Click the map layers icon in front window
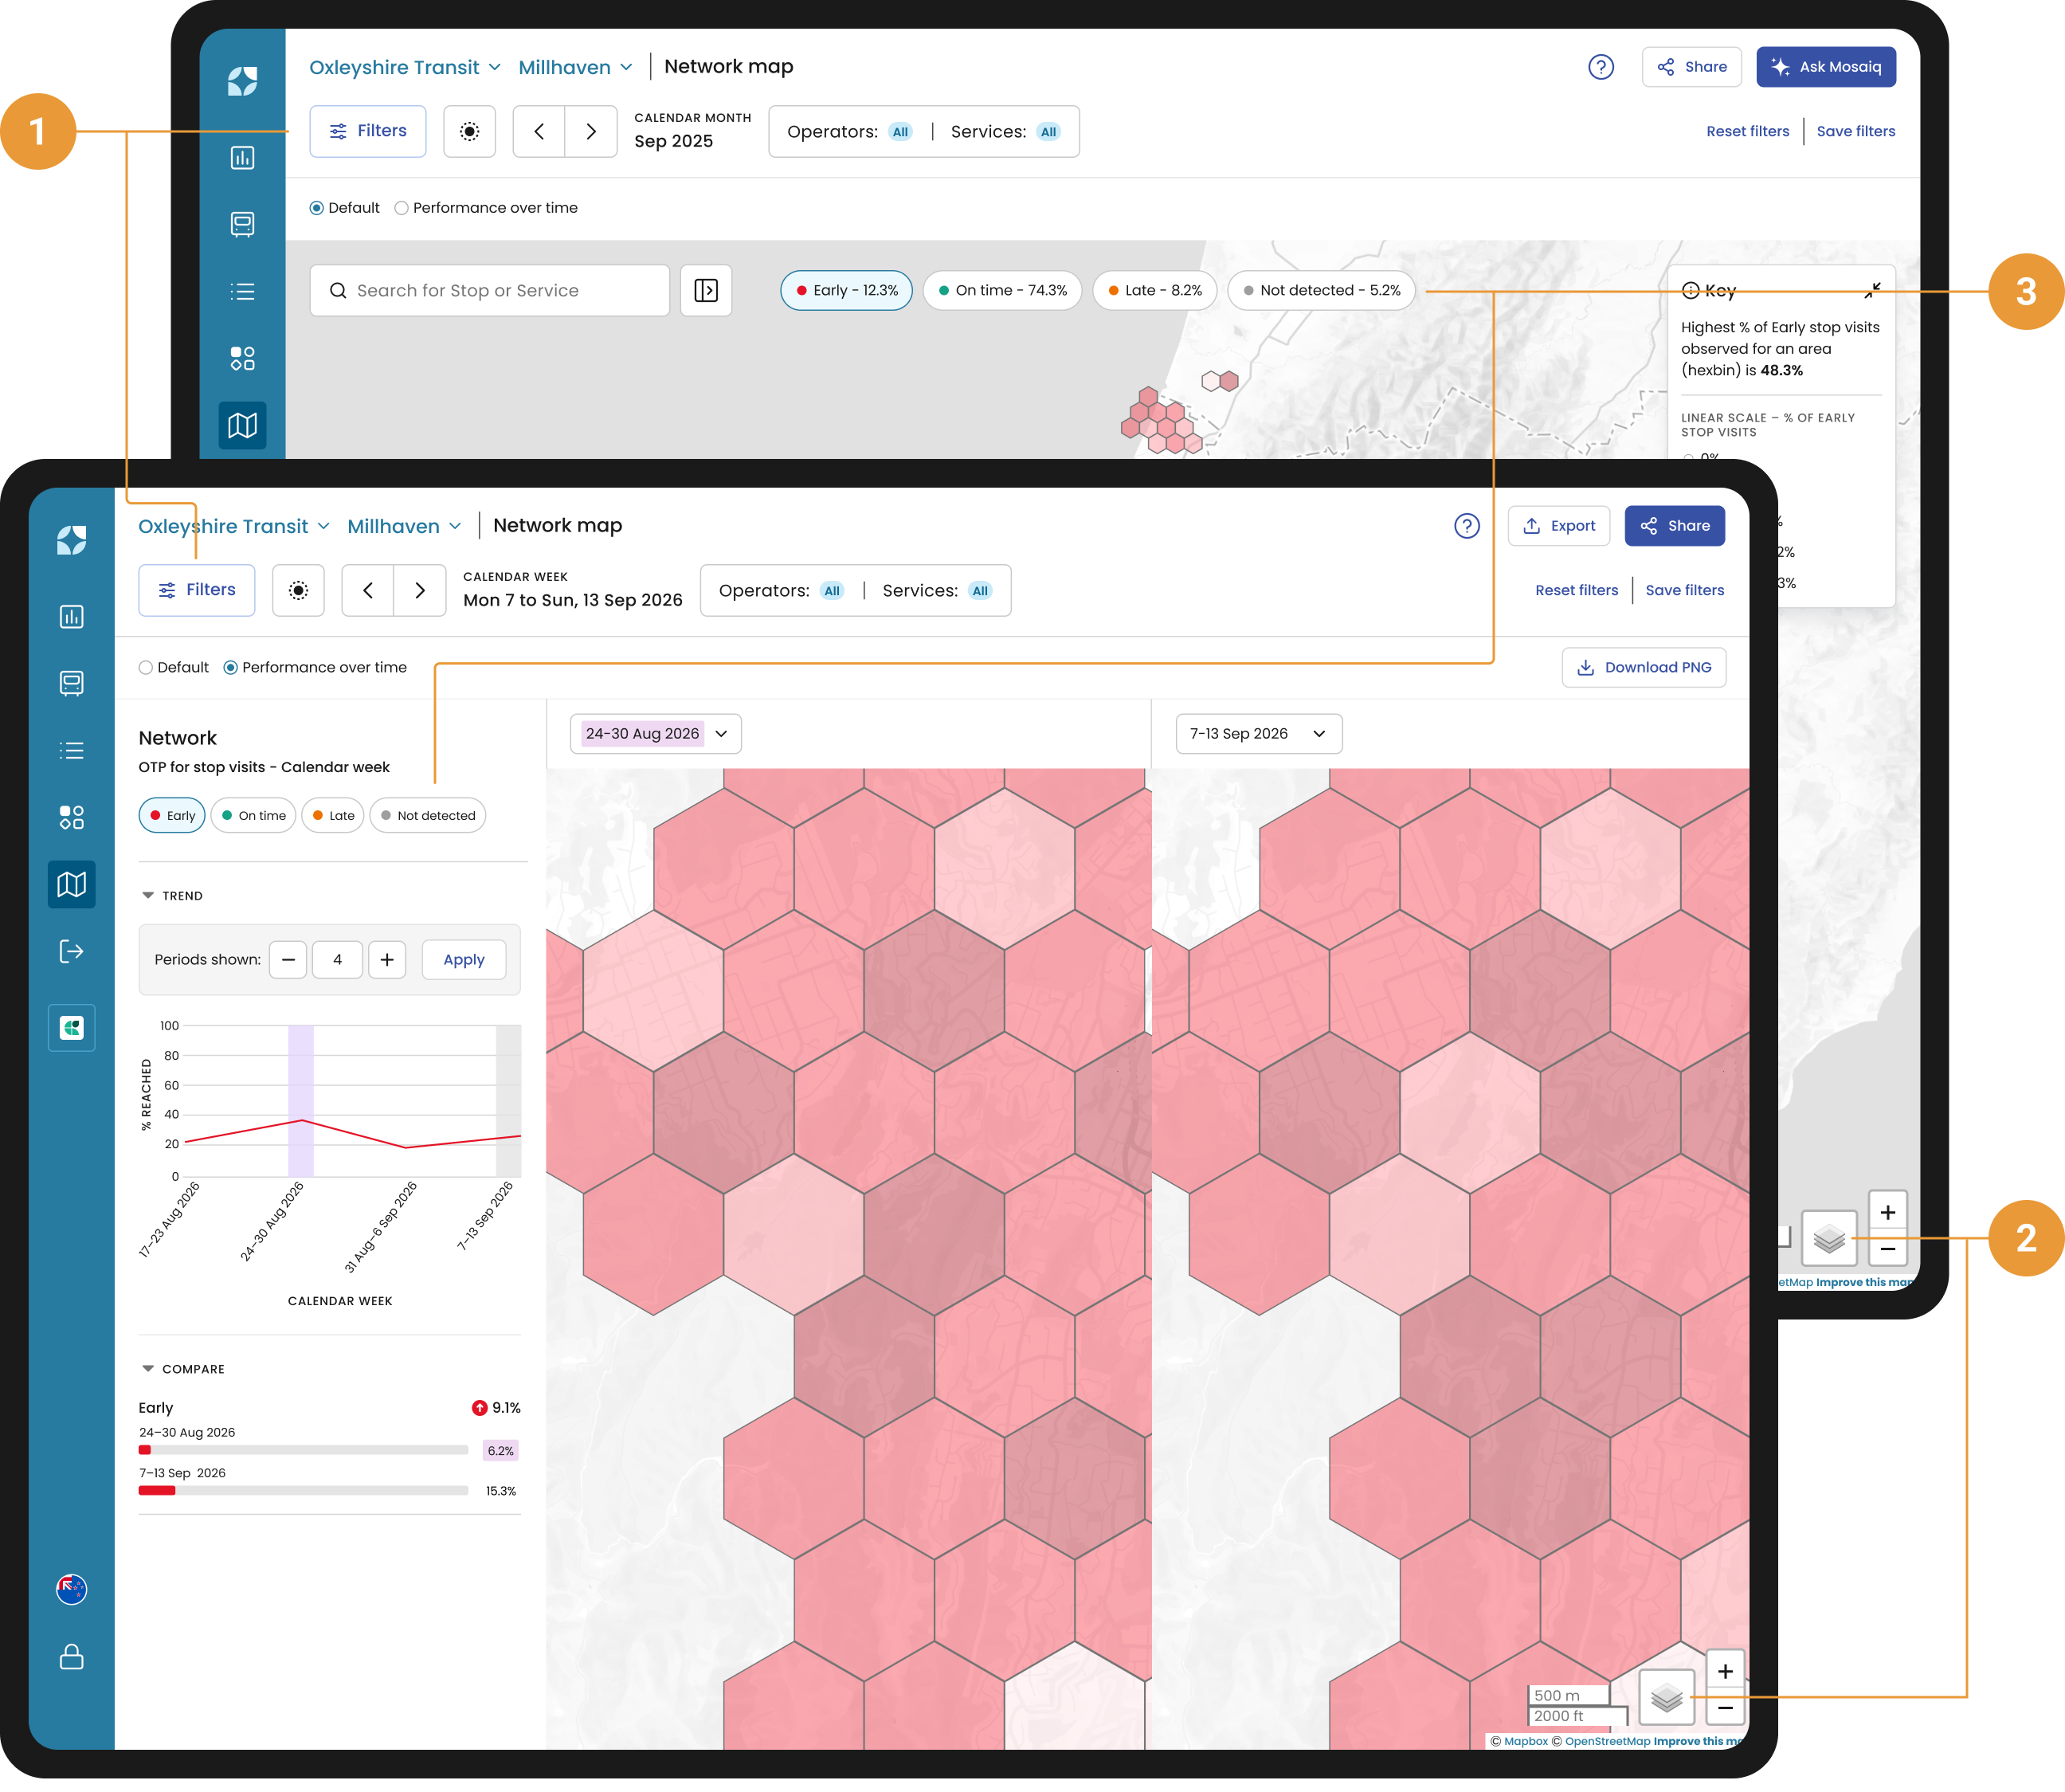This screenshot has height=1792, width=2065. [1666, 1696]
